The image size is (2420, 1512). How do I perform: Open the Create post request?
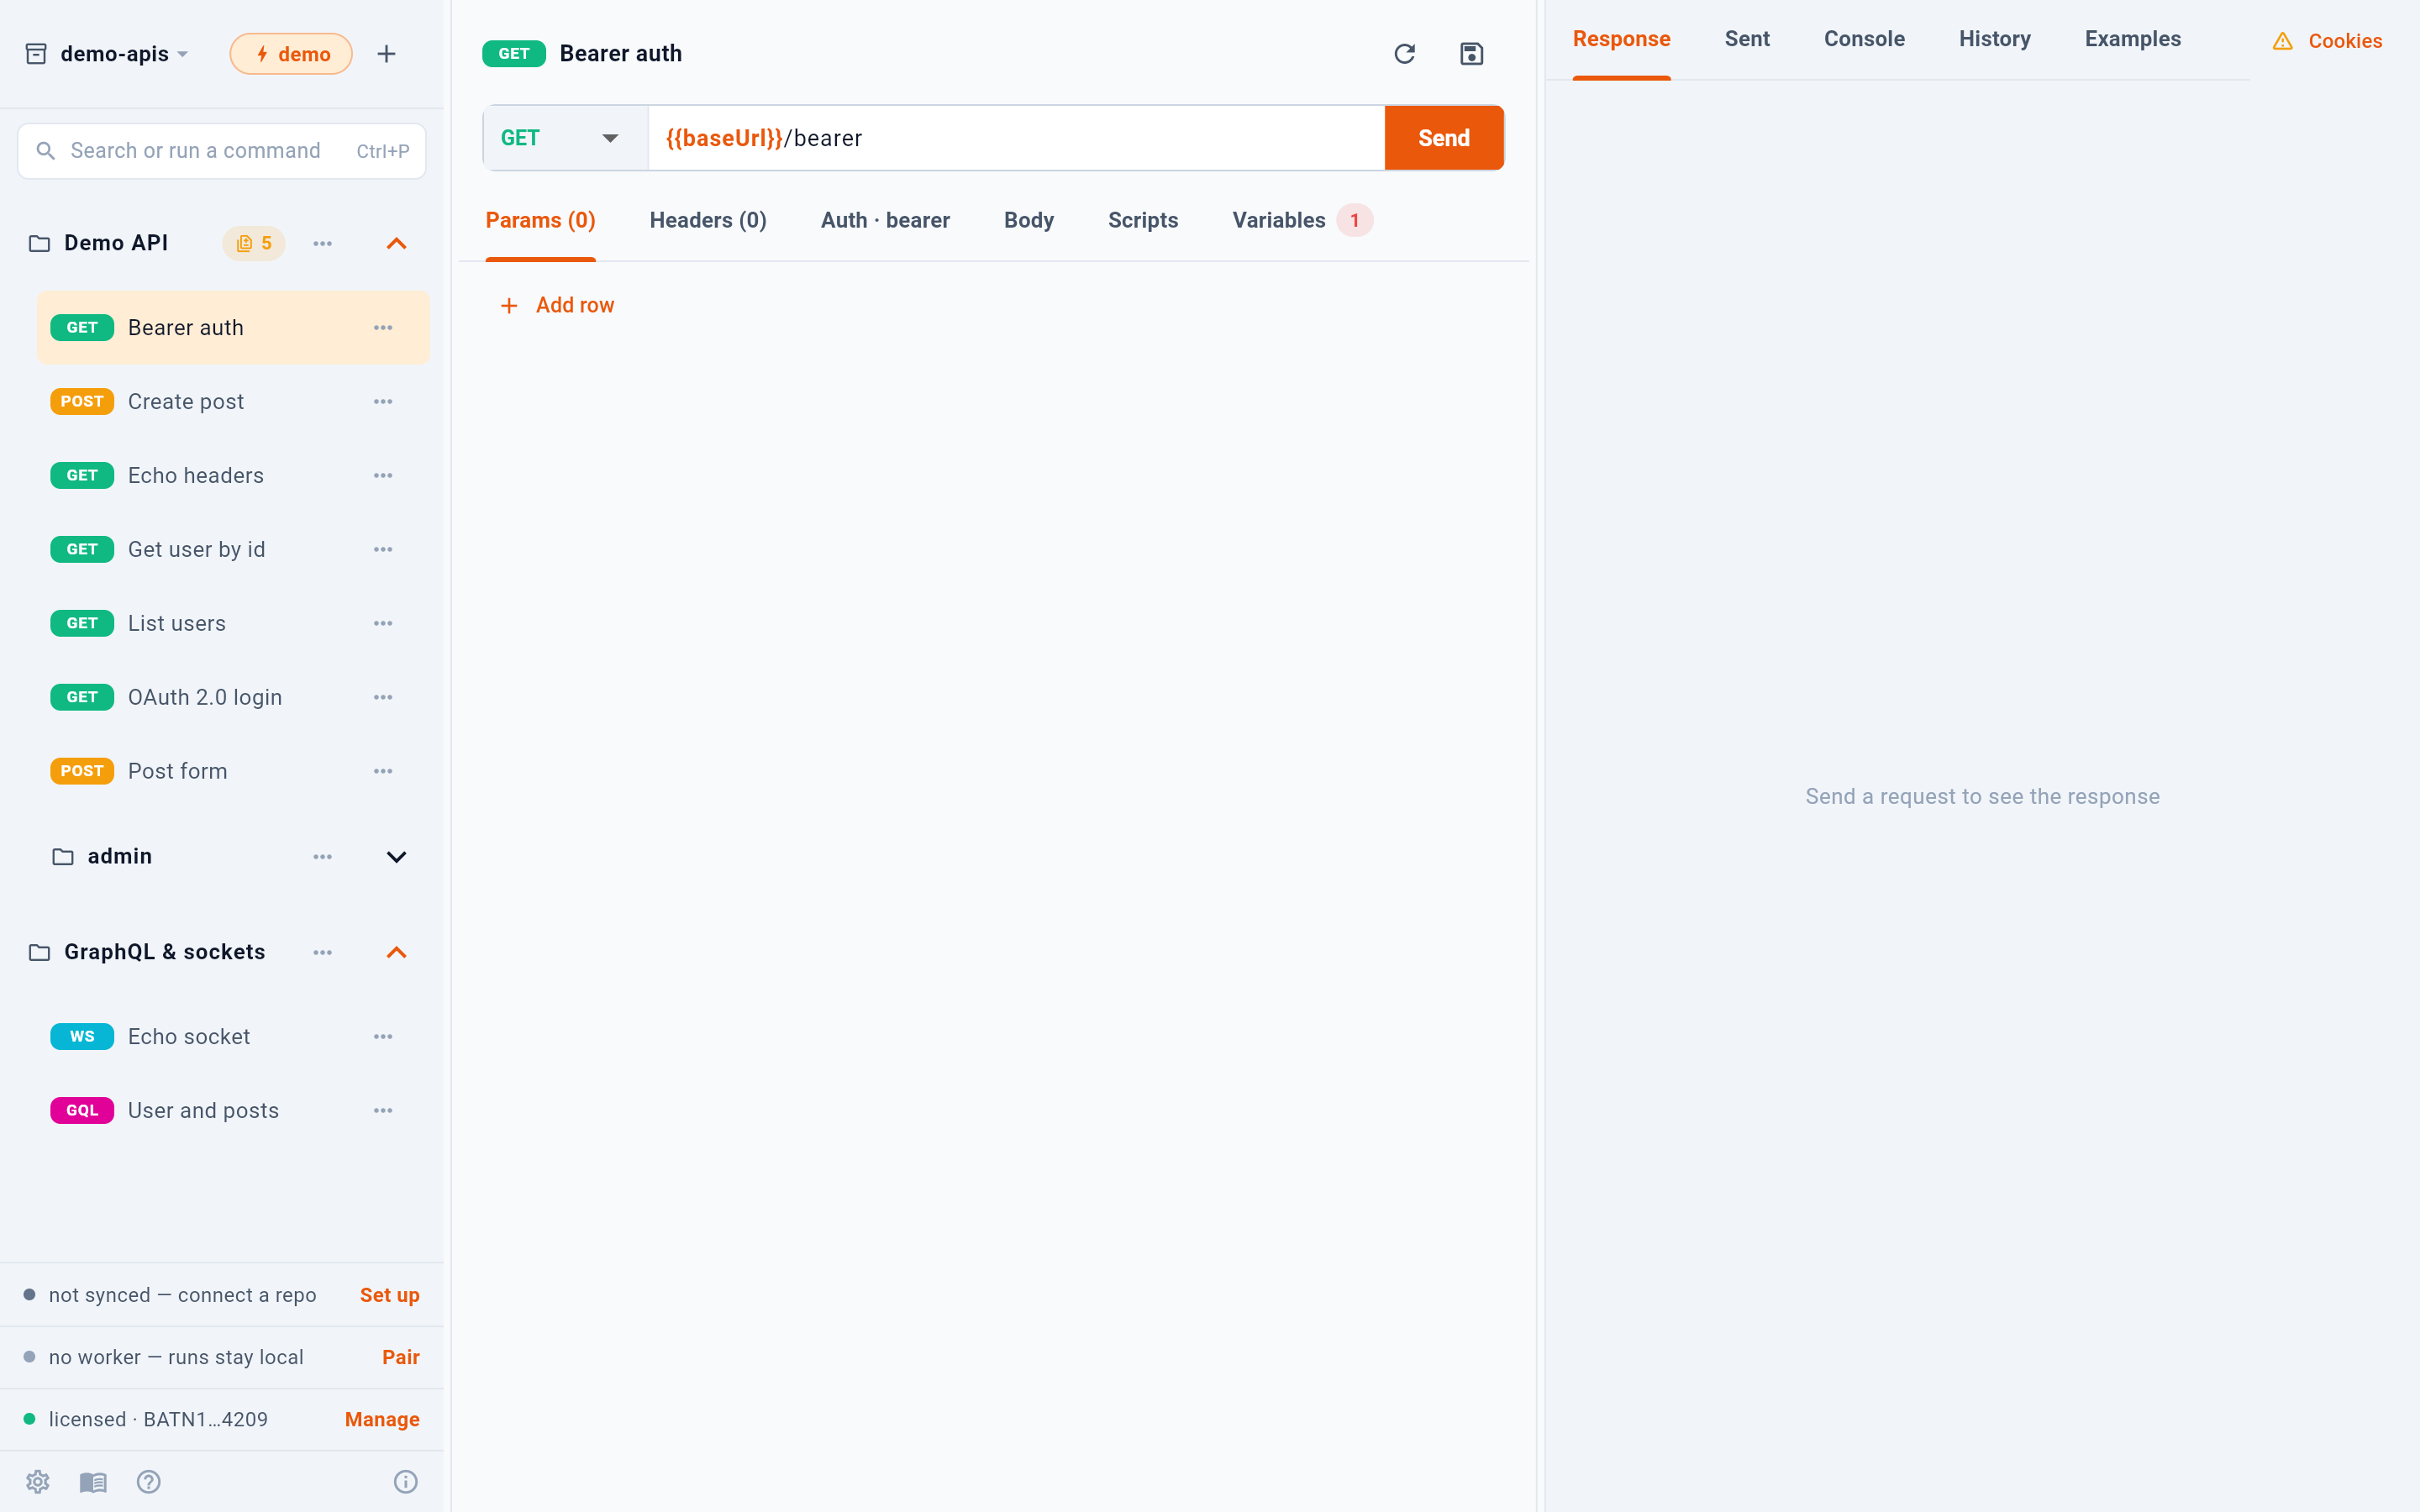[x=233, y=402]
